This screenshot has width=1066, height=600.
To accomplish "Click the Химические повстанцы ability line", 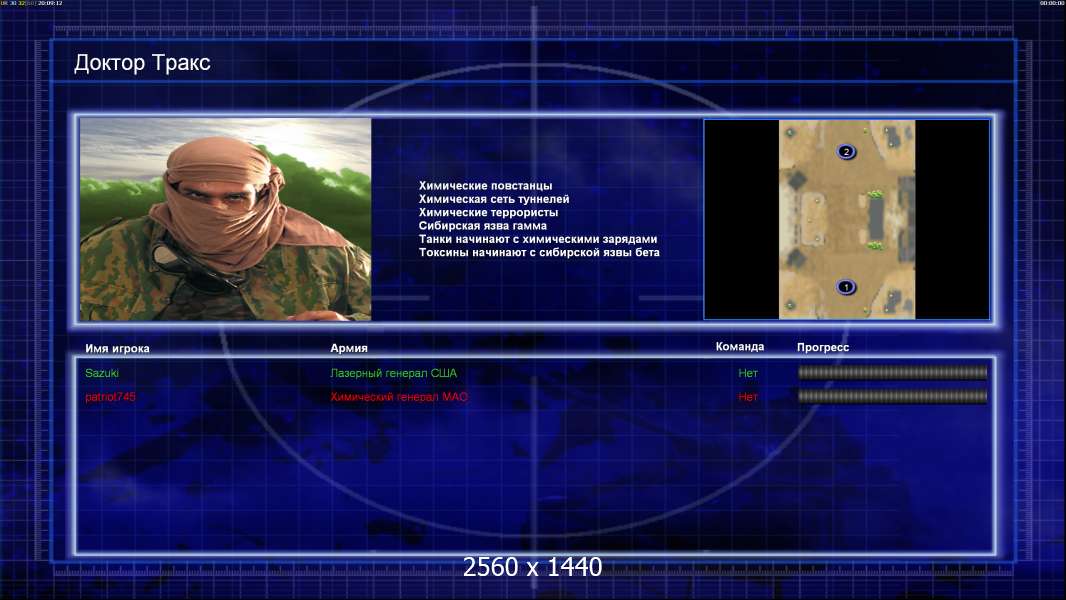I will coord(485,186).
